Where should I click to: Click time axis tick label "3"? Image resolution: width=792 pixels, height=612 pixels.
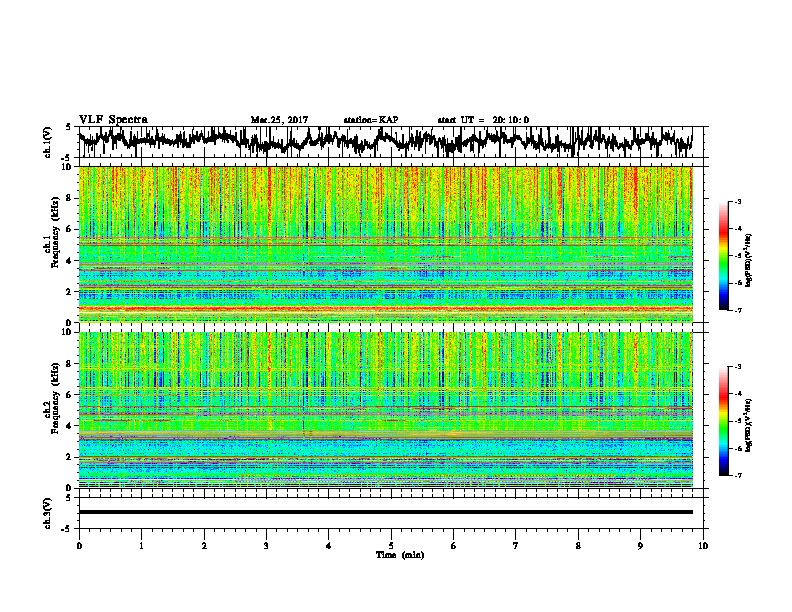(266, 546)
